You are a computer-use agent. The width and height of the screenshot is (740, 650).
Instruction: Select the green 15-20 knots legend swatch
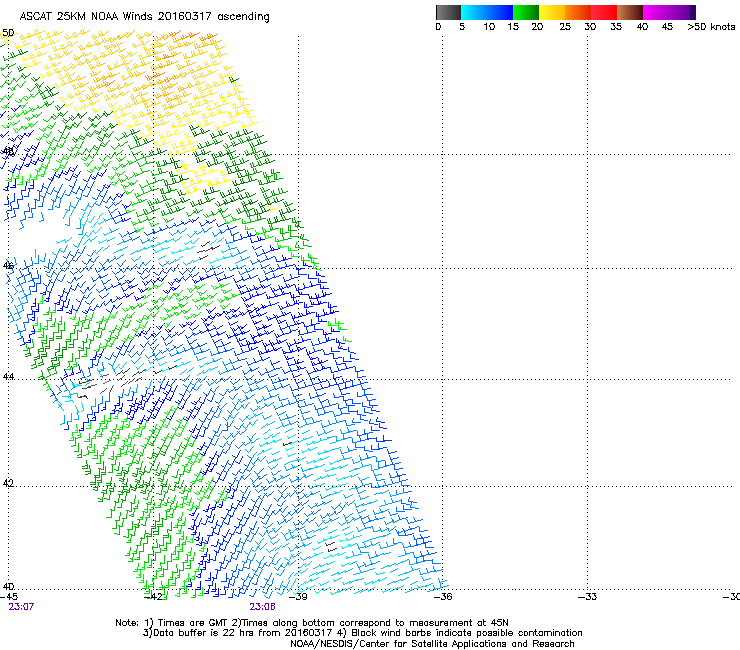click(526, 12)
